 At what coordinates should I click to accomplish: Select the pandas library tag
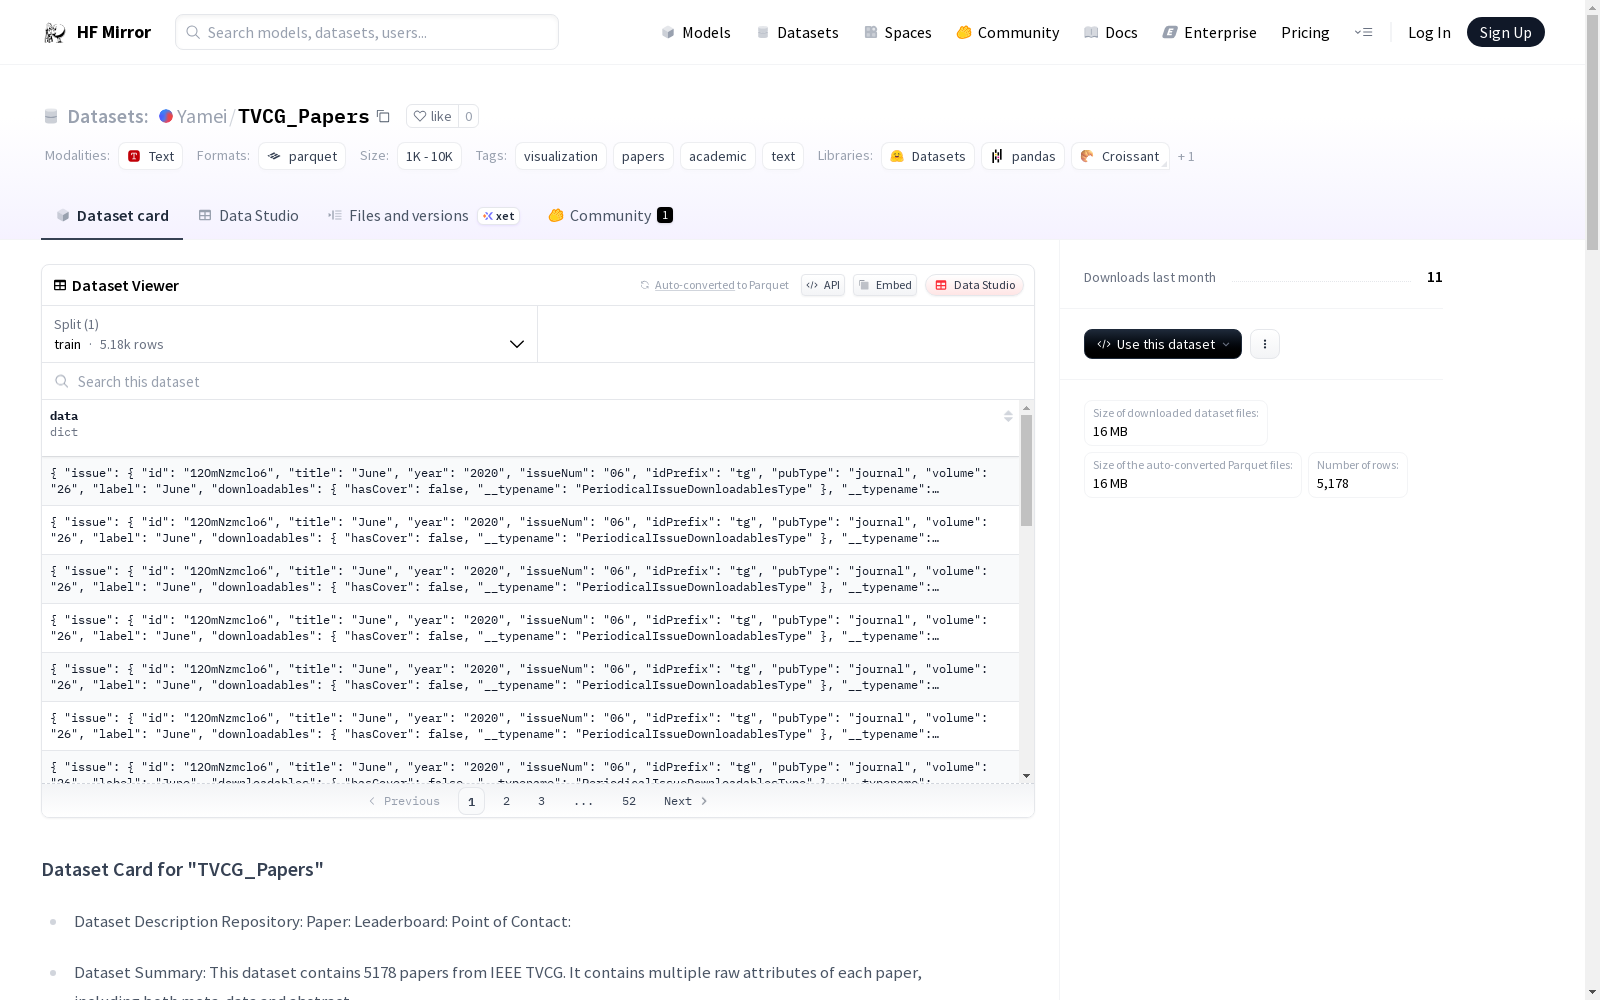pos(1023,156)
